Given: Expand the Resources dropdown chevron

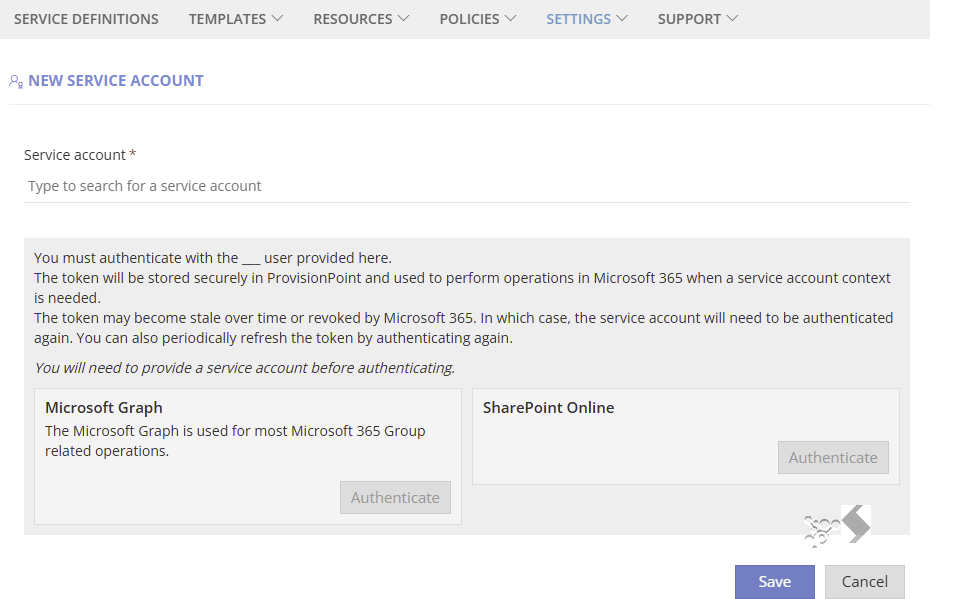Looking at the screenshot, I should 404,18.
